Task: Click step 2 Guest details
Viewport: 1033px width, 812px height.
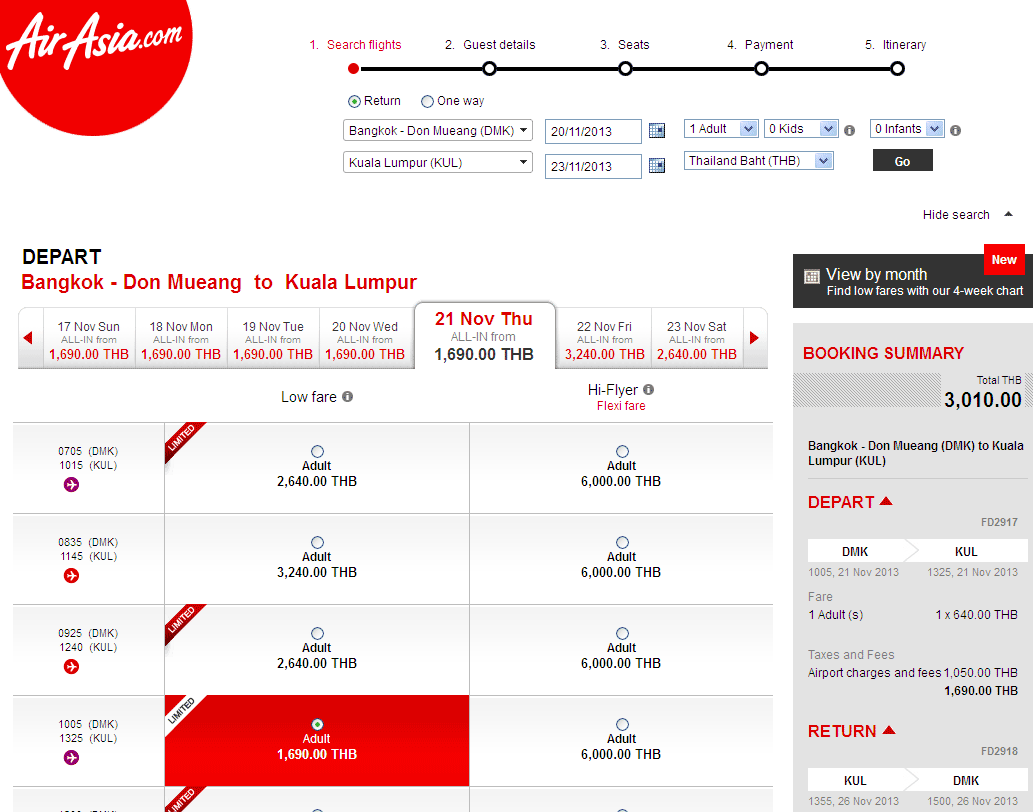Action: click(x=489, y=45)
